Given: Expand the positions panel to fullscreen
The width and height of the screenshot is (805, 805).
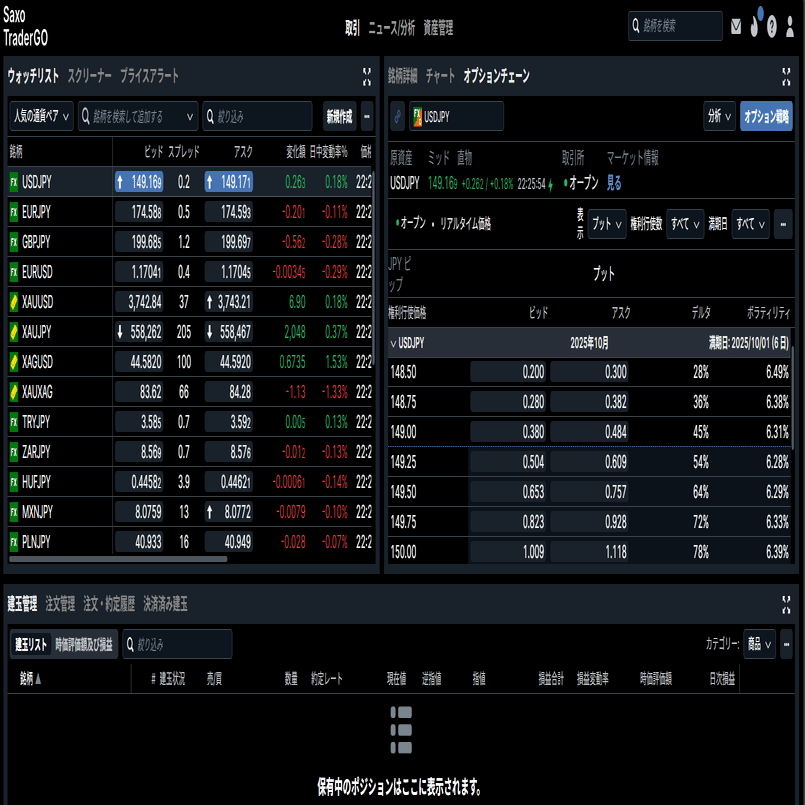Looking at the screenshot, I should pyautogui.click(x=786, y=604).
